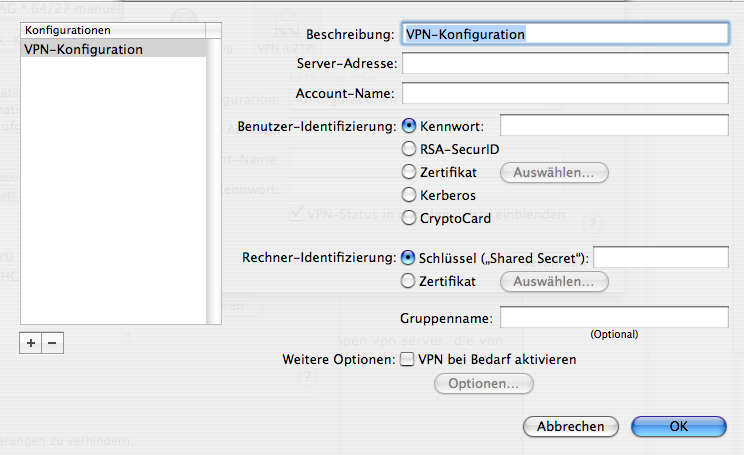
Task: Select Kennwort radio button
Action: [x=409, y=126]
